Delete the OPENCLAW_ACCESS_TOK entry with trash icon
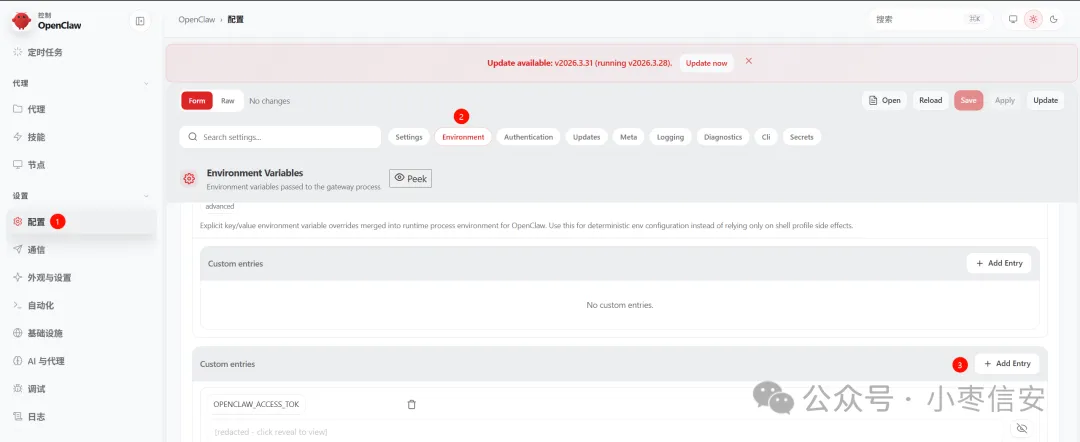Viewport: 1080px width, 442px height. pos(412,405)
